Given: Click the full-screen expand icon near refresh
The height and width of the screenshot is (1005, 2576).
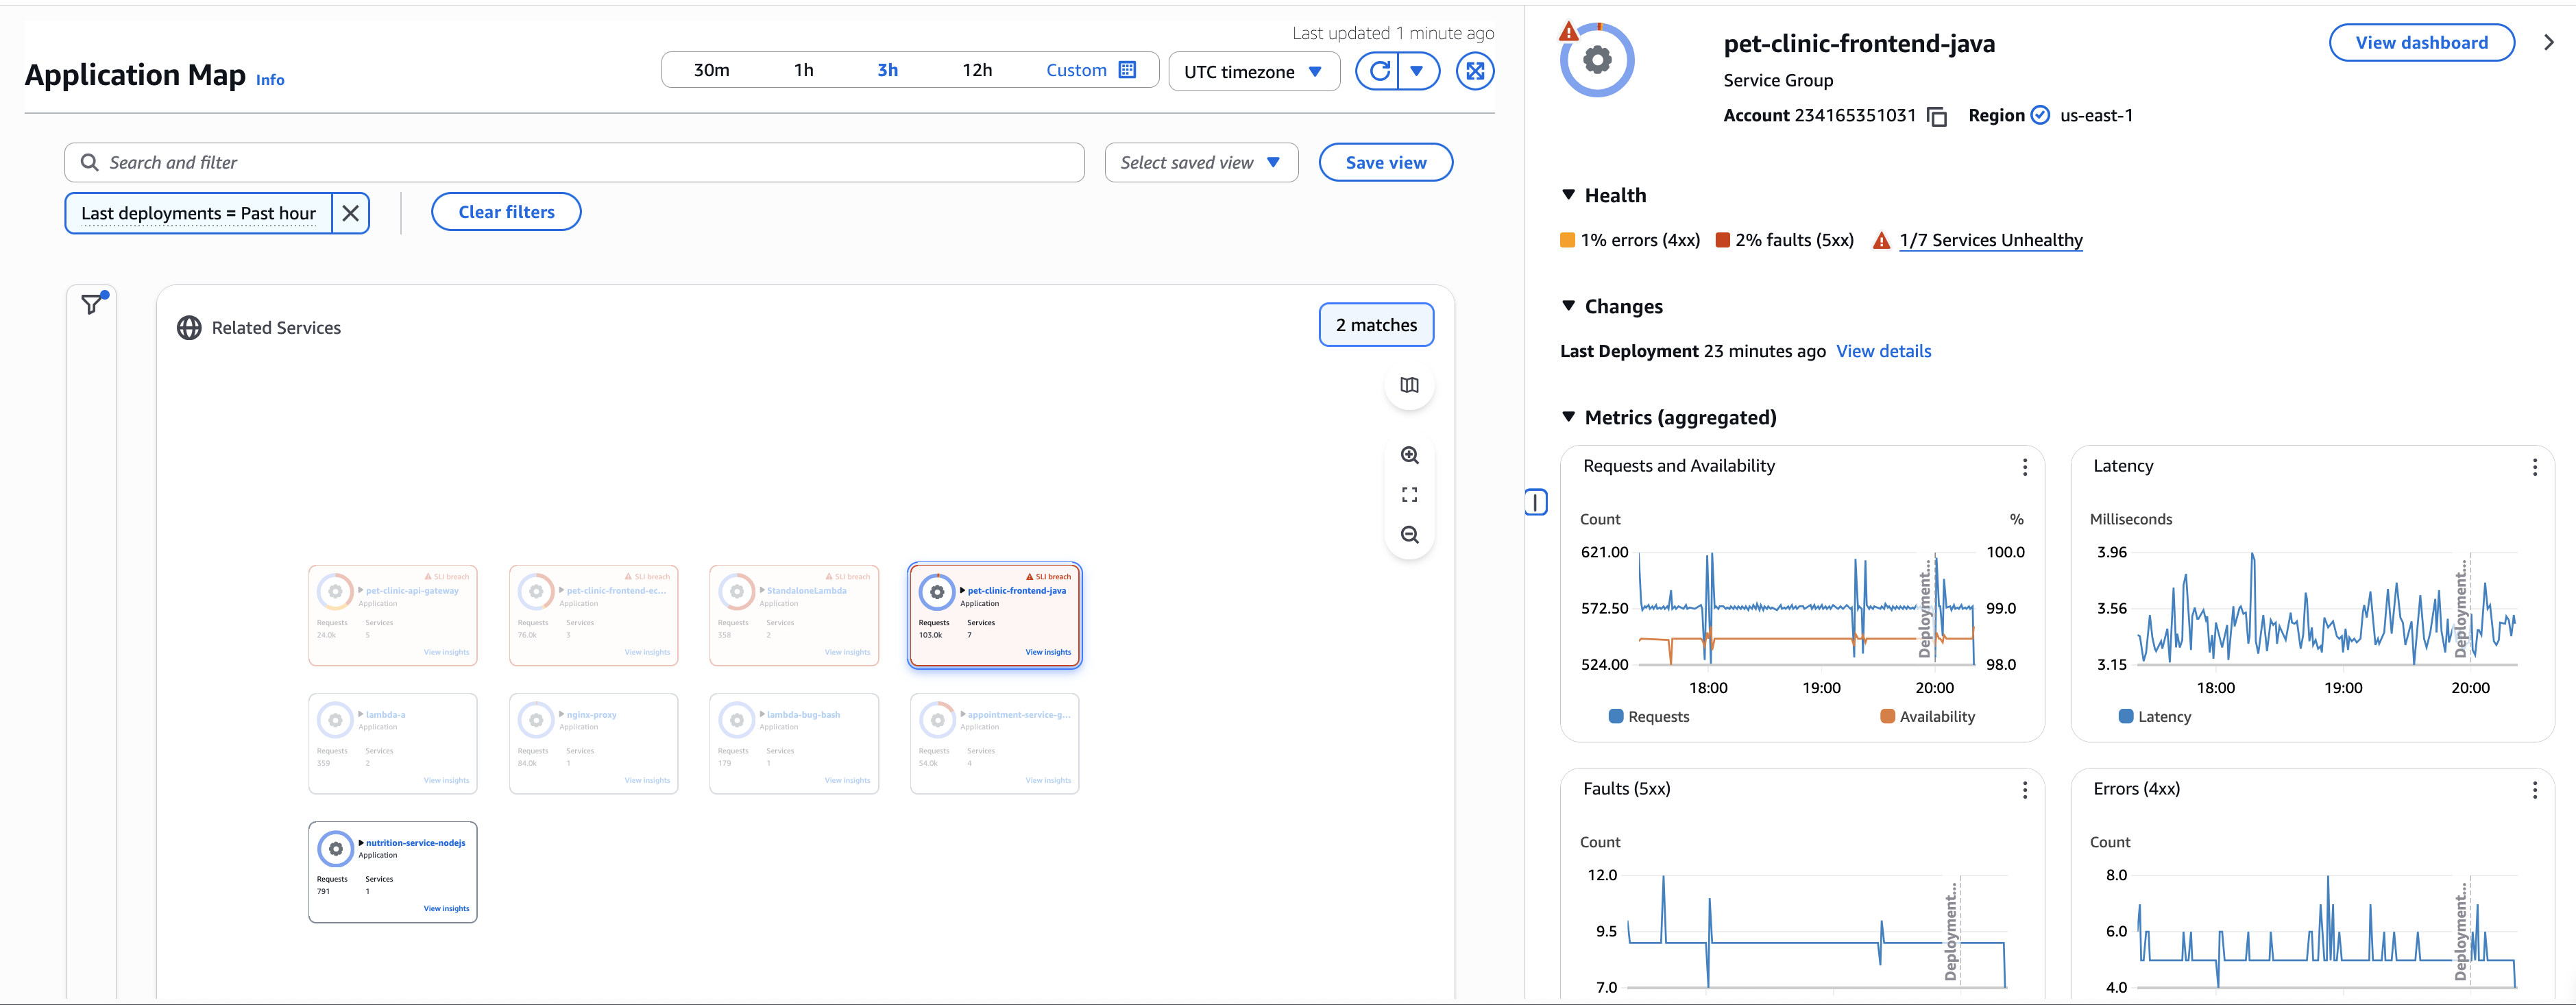Looking at the screenshot, I should tap(1475, 70).
